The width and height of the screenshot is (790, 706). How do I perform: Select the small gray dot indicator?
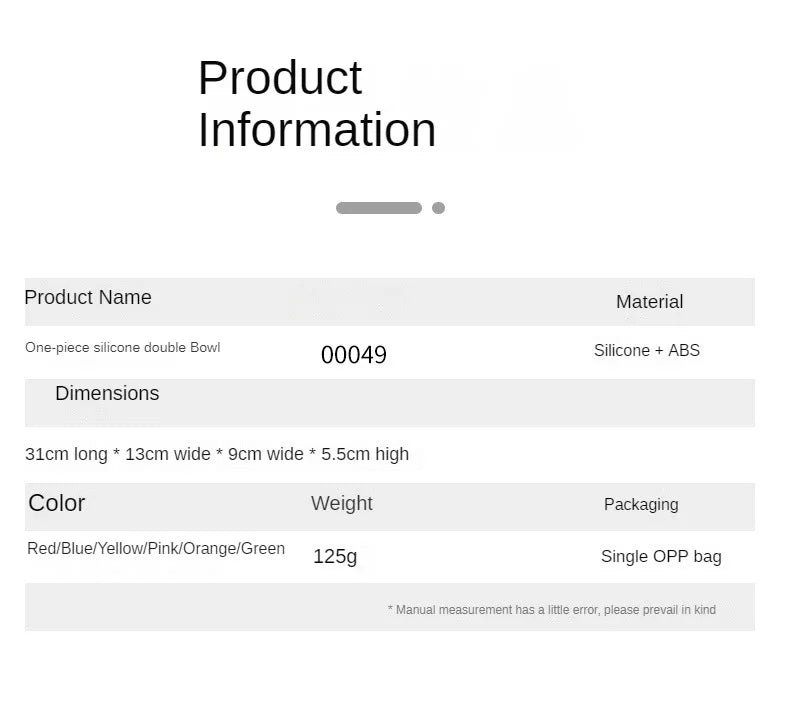point(438,208)
